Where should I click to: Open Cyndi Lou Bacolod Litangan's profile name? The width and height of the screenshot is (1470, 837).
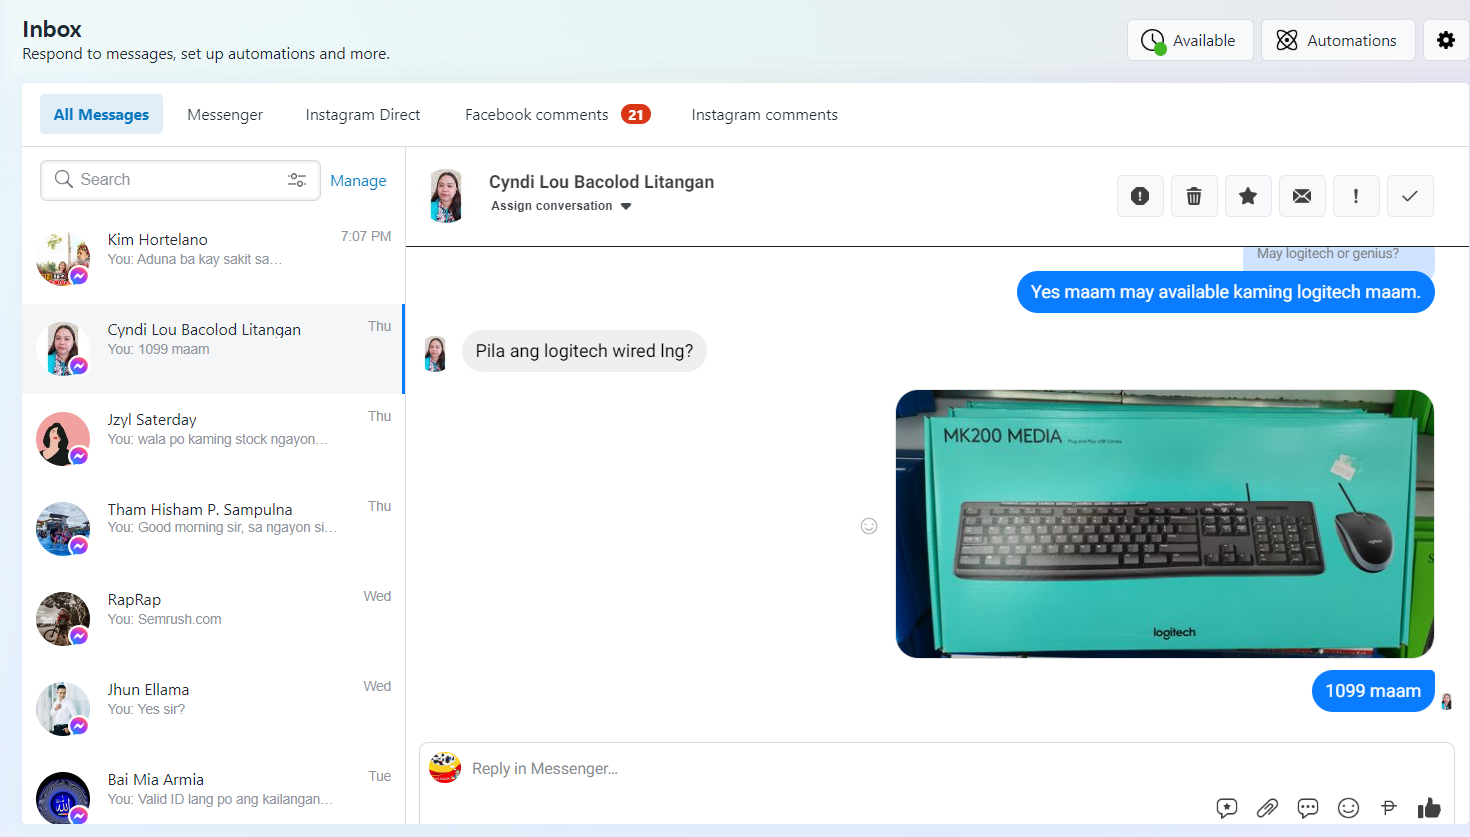pyautogui.click(x=601, y=182)
